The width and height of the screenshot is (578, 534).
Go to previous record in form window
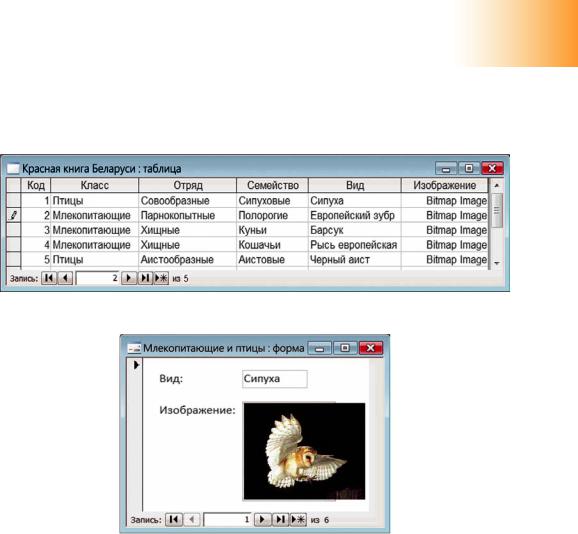click(x=191, y=520)
